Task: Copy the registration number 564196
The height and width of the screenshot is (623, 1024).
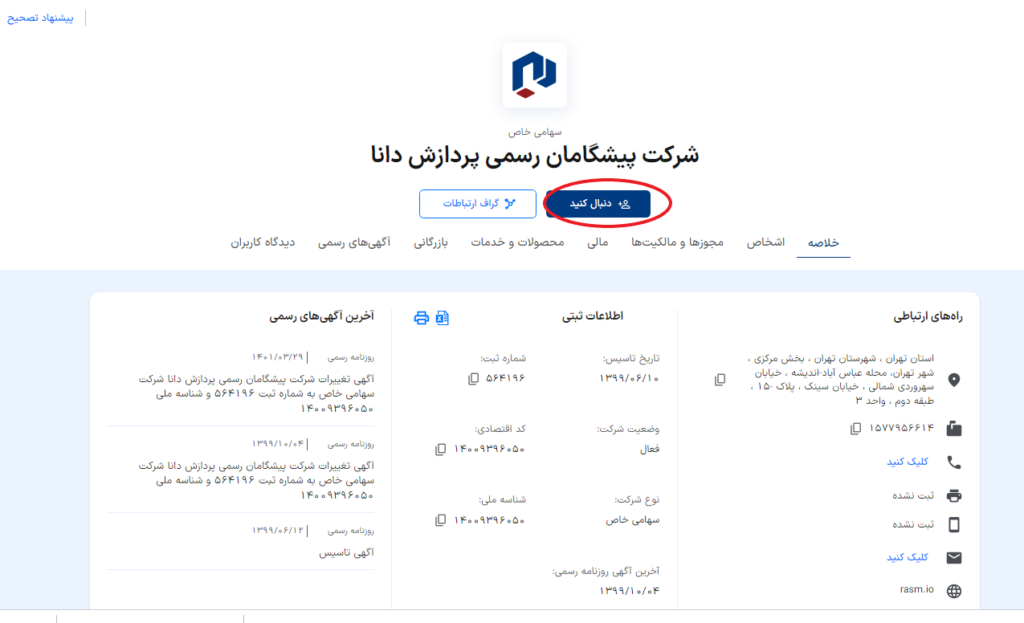Action: point(473,378)
